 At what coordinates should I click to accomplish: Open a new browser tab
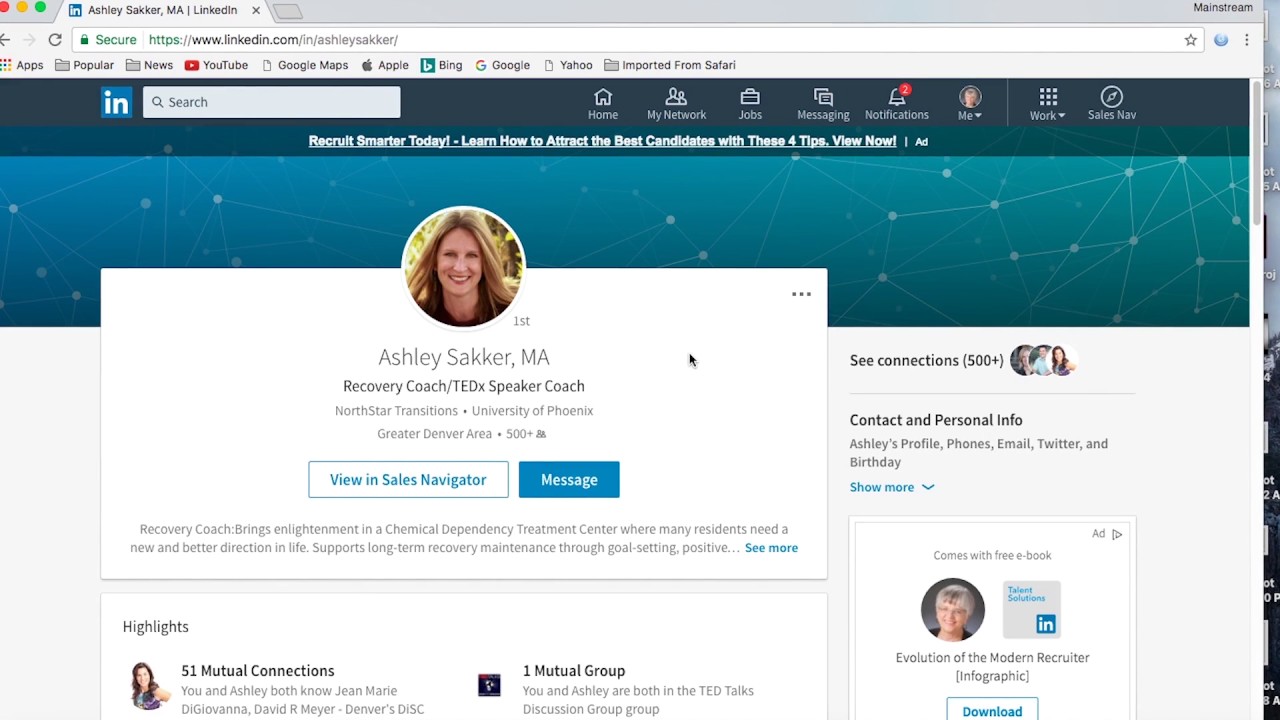coord(287,12)
